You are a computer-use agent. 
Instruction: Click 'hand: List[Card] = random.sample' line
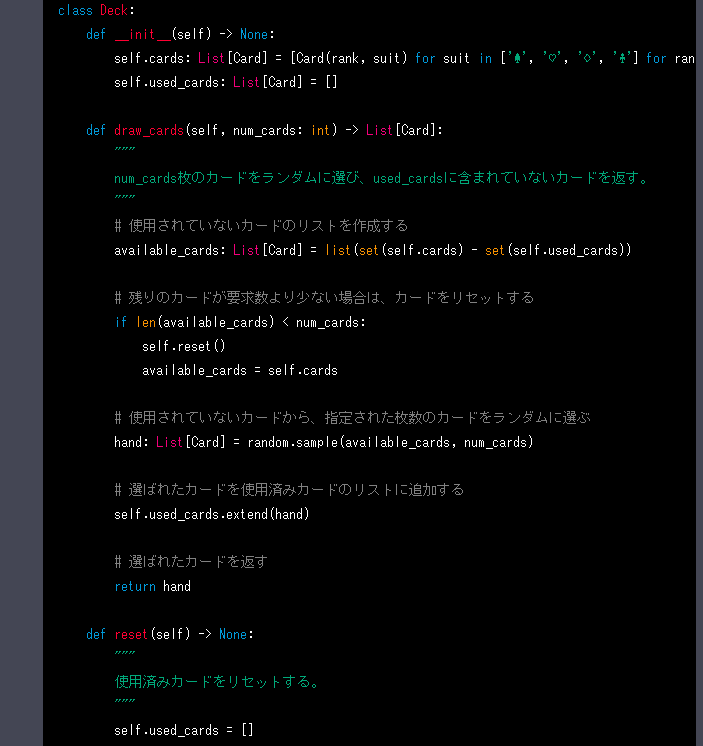pyautogui.click(x=323, y=442)
